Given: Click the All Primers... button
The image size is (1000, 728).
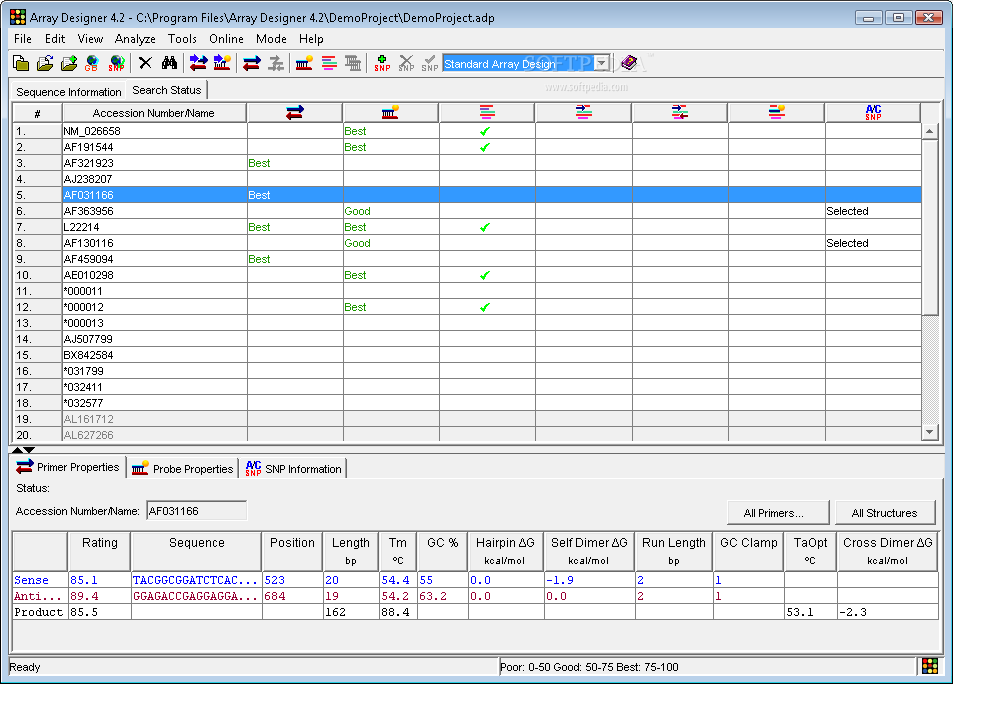Looking at the screenshot, I should (773, 513).
